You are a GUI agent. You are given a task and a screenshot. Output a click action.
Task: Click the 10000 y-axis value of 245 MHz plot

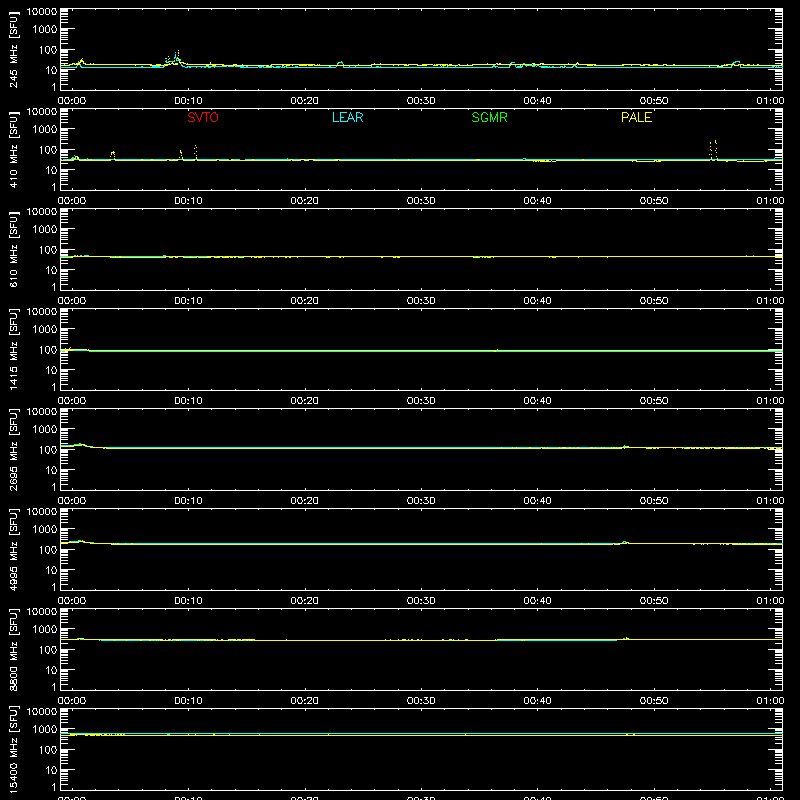coord(42,11)
